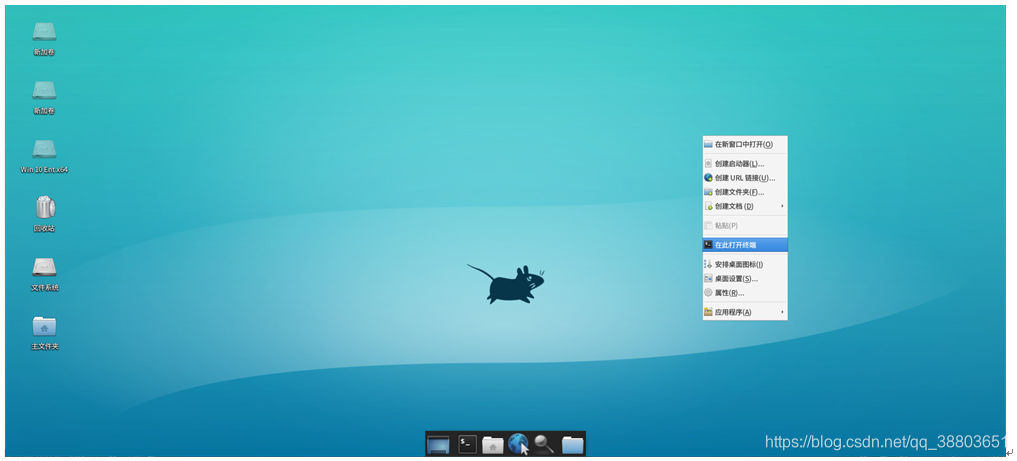Launch the terminal emulator from the dock
Image resolution: width=1017 pixels, height=461 pixels.
tap(466, 444)
